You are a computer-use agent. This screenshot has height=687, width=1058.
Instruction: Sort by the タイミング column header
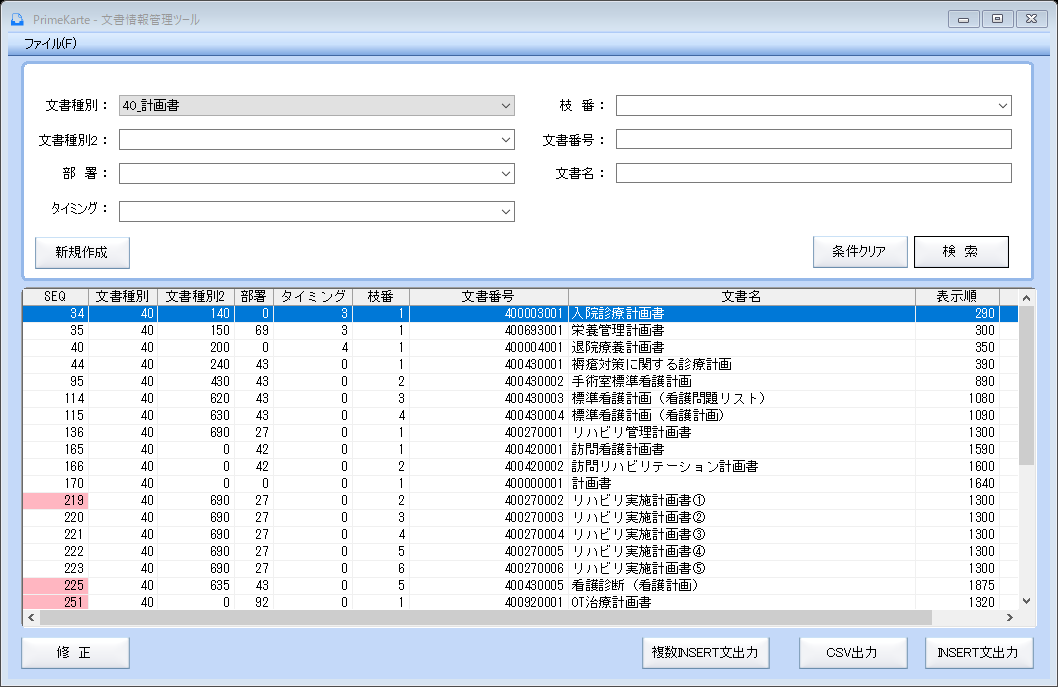(313, 296)
